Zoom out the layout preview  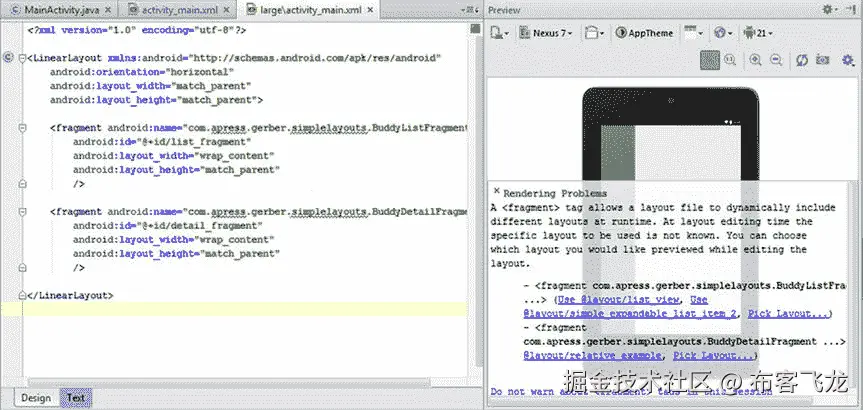point(776,61)
